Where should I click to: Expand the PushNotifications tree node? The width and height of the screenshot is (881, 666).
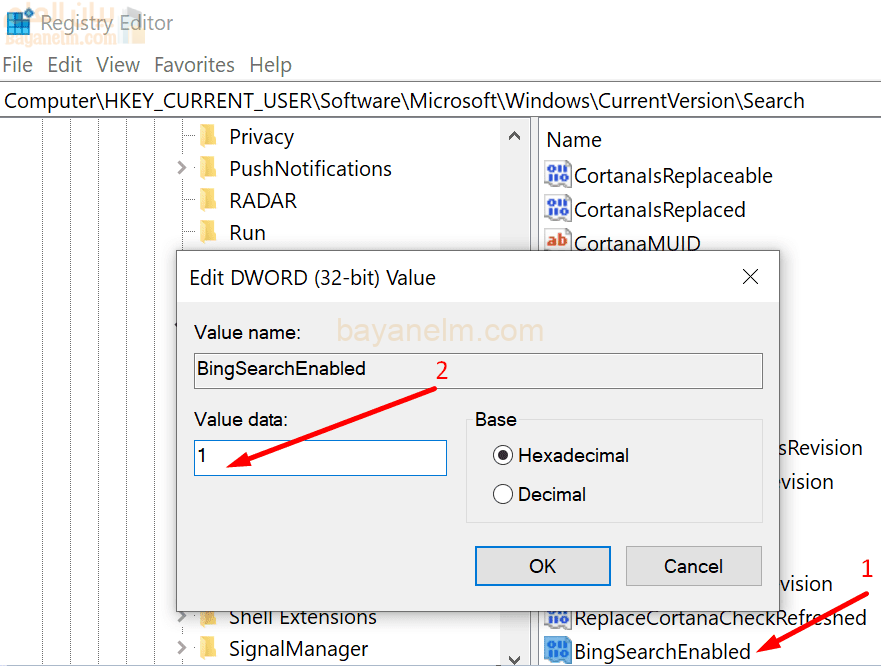(181, 168)
